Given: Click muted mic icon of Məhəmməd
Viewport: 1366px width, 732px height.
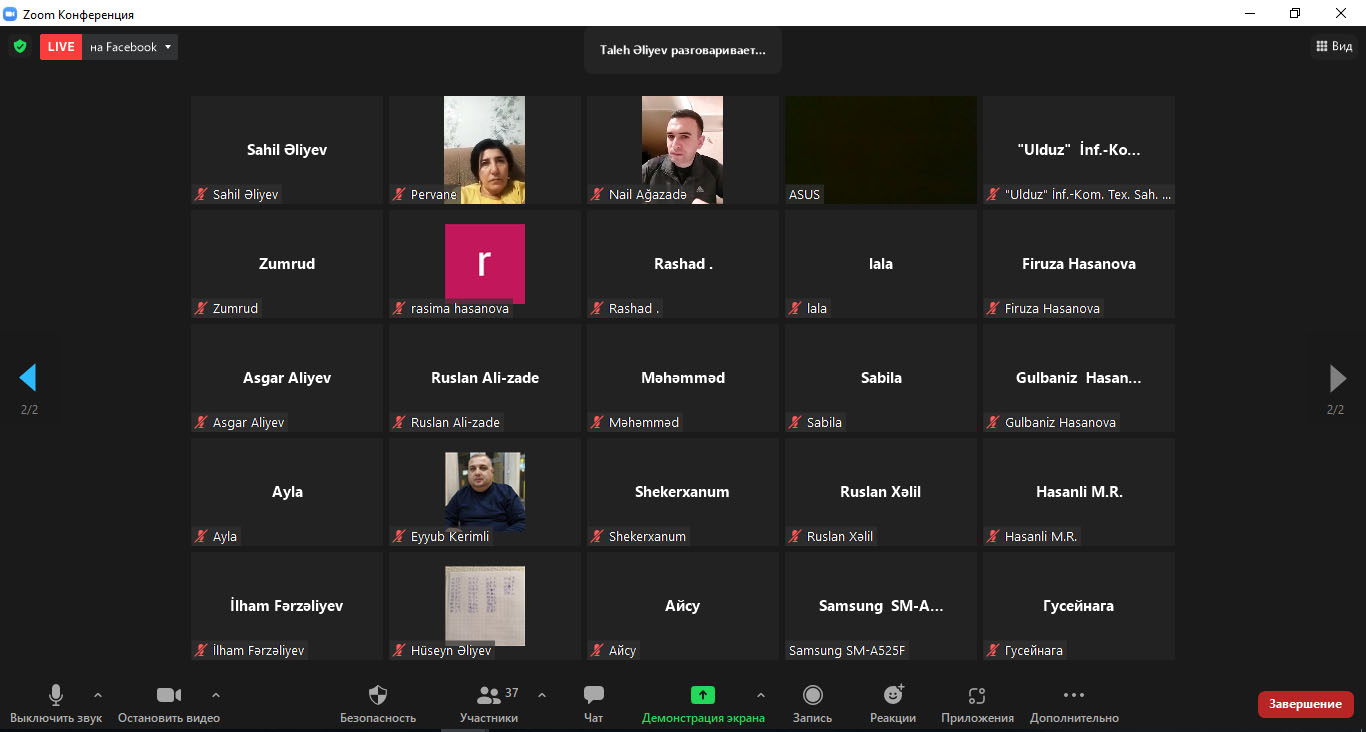Looking at the screenshot, I should (x=598, y=423).
